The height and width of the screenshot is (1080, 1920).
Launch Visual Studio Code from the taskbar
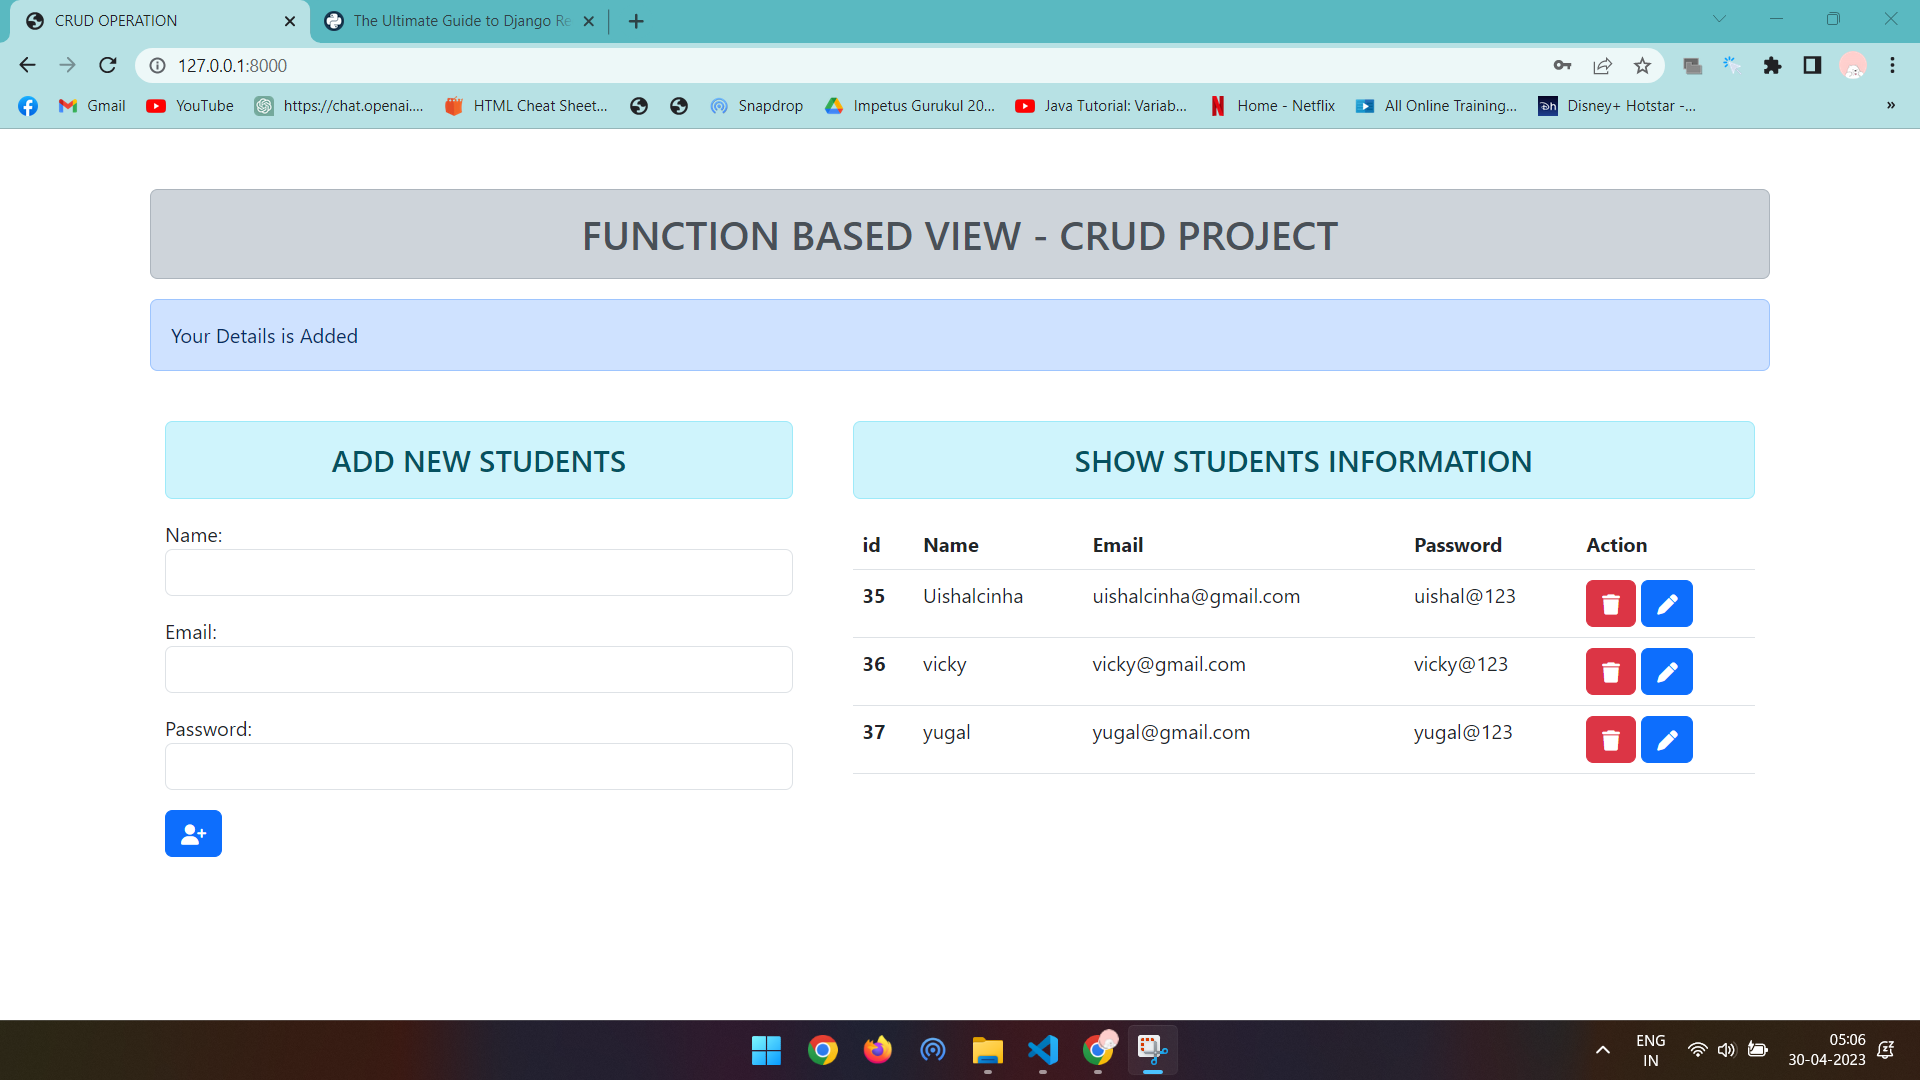coord(1042,1050)
